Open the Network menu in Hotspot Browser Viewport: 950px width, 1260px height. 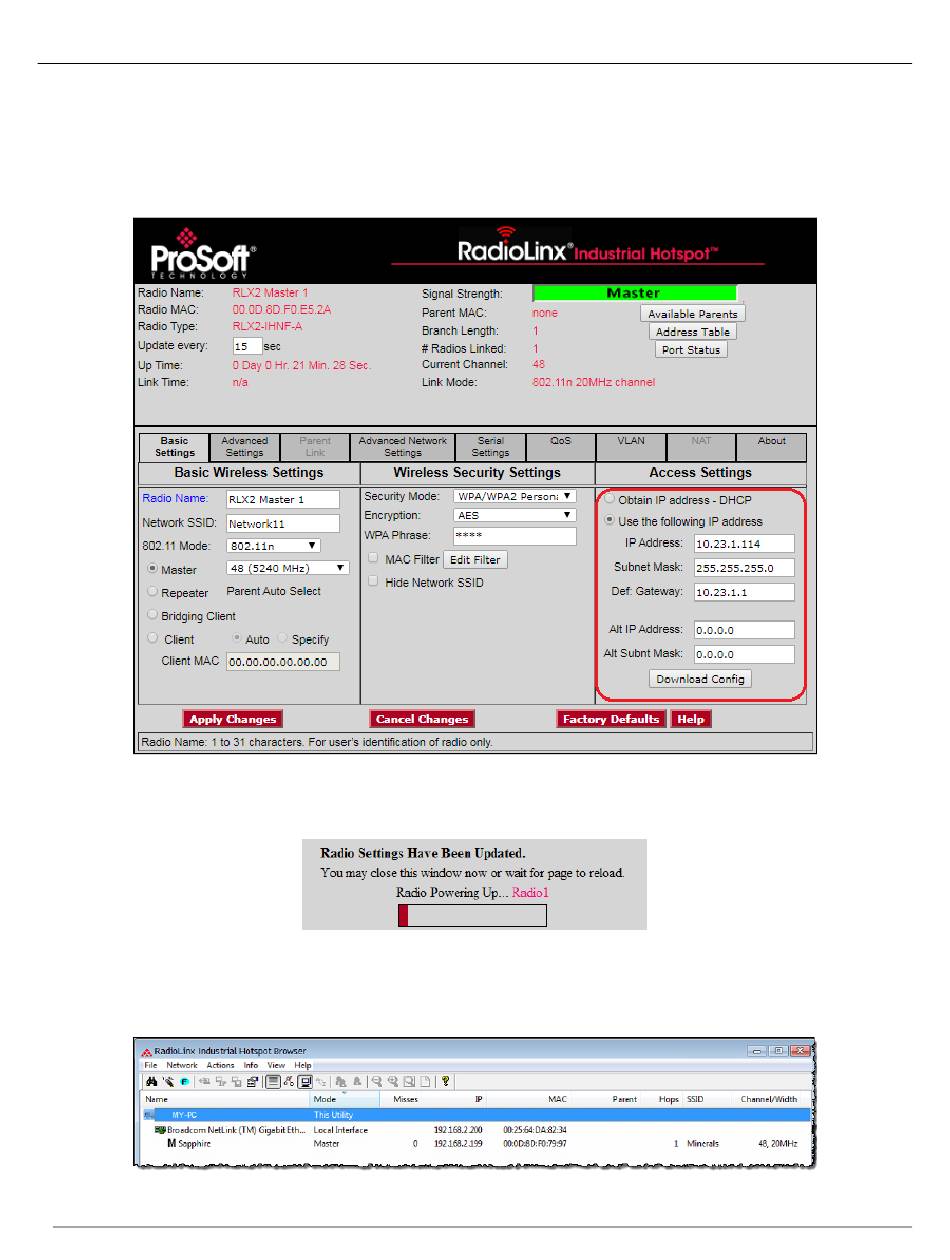[182, 1066]
